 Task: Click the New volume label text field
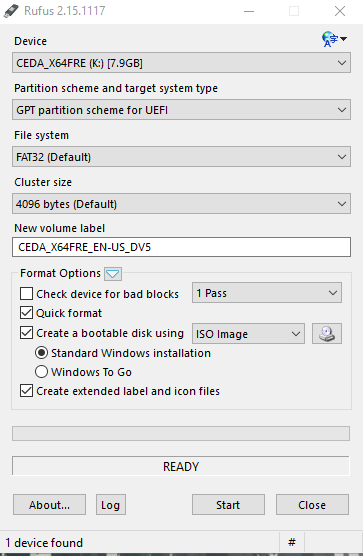(x=182, y=247)
